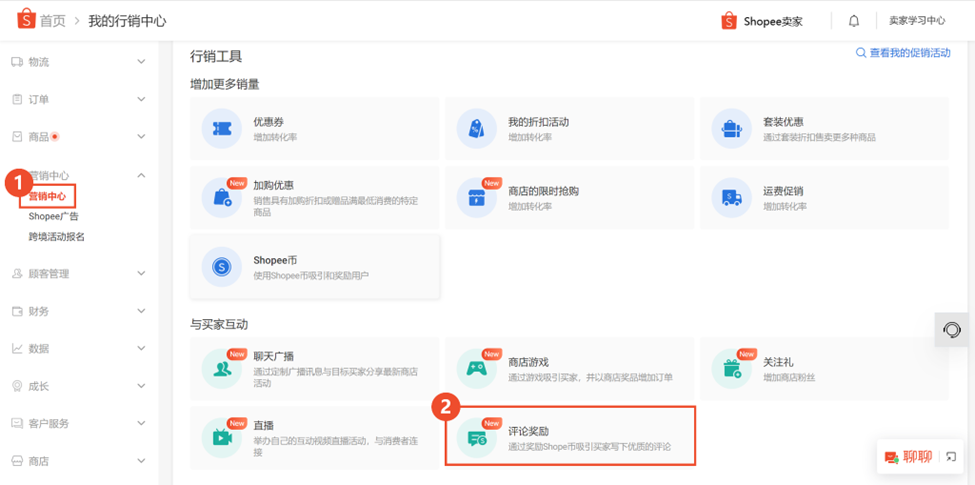Click the headset customer support icon
This screenshot has height=485, width=975.
coord(952,330)
